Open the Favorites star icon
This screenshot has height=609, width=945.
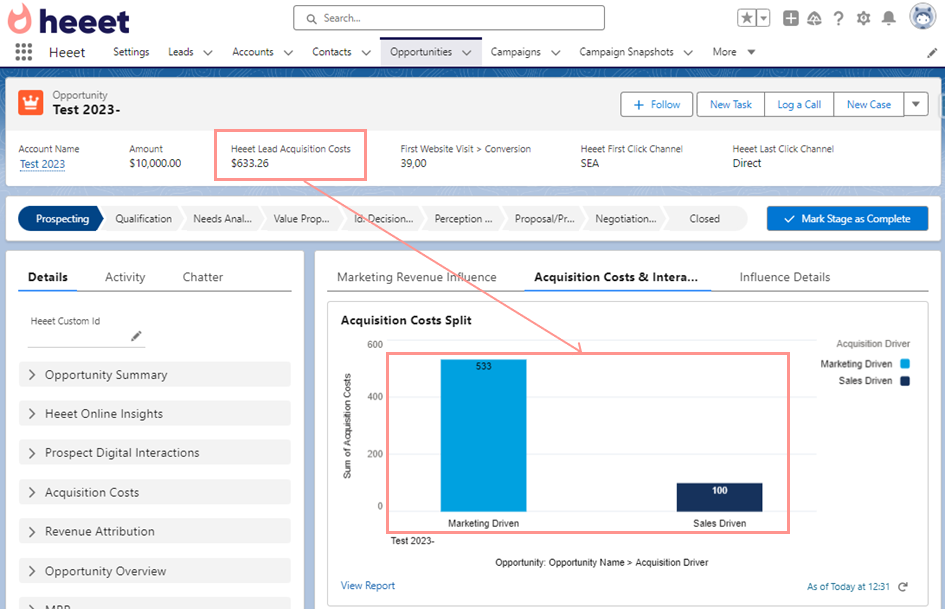(747, 18)
